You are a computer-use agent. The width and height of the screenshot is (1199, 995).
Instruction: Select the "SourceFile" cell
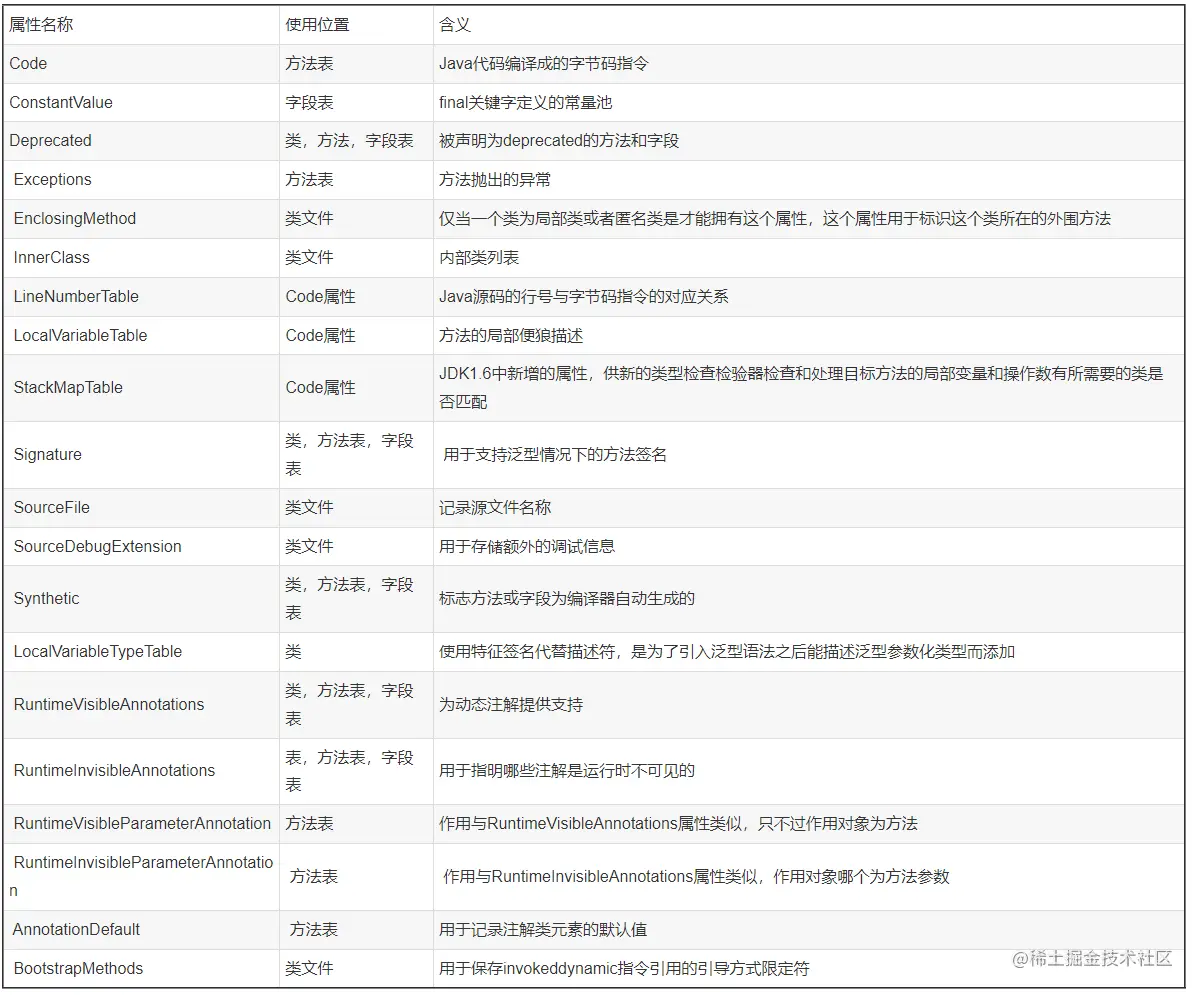coord(141,508)
